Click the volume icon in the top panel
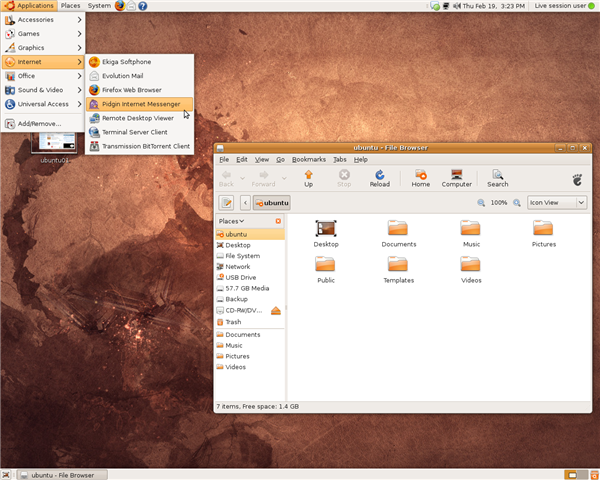This screenshot has width=600, height=480. [x=457, y=6]
